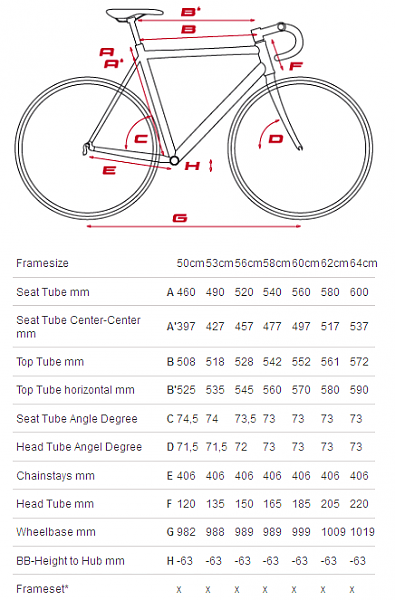395x600 pixels.
Task: Click the red C seat angle label
Action: 141,138
